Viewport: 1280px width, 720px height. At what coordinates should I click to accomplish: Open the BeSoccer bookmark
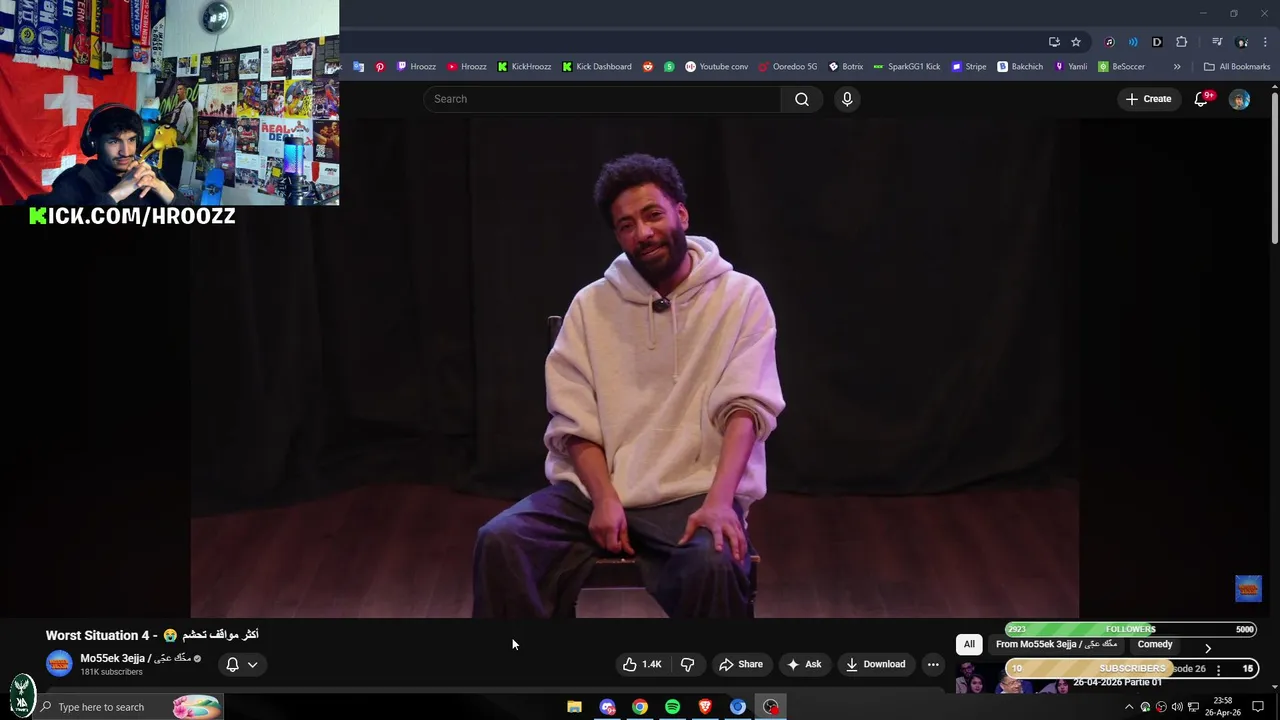1121,67
